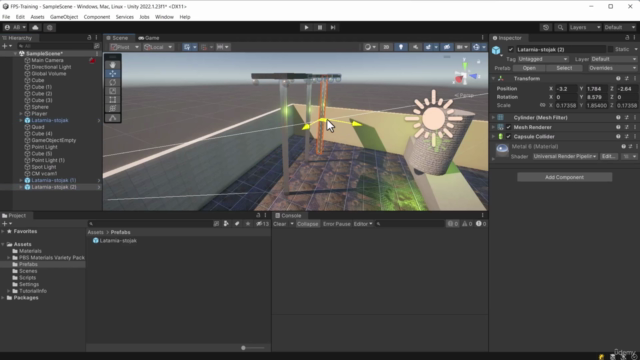The width and height of the screenshot is (640, 360).
Task: Expand Cylinder (Mesh Filter) component
Action: 493,118
